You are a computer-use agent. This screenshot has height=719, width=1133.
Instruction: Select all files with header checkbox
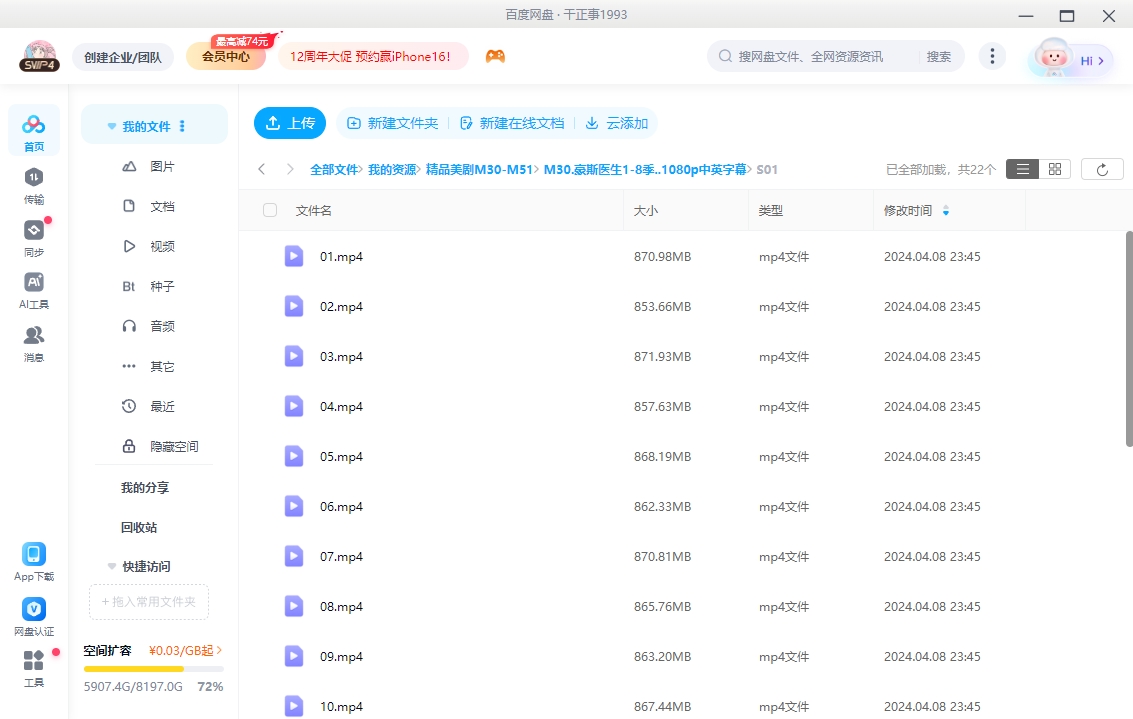(268, 210)
